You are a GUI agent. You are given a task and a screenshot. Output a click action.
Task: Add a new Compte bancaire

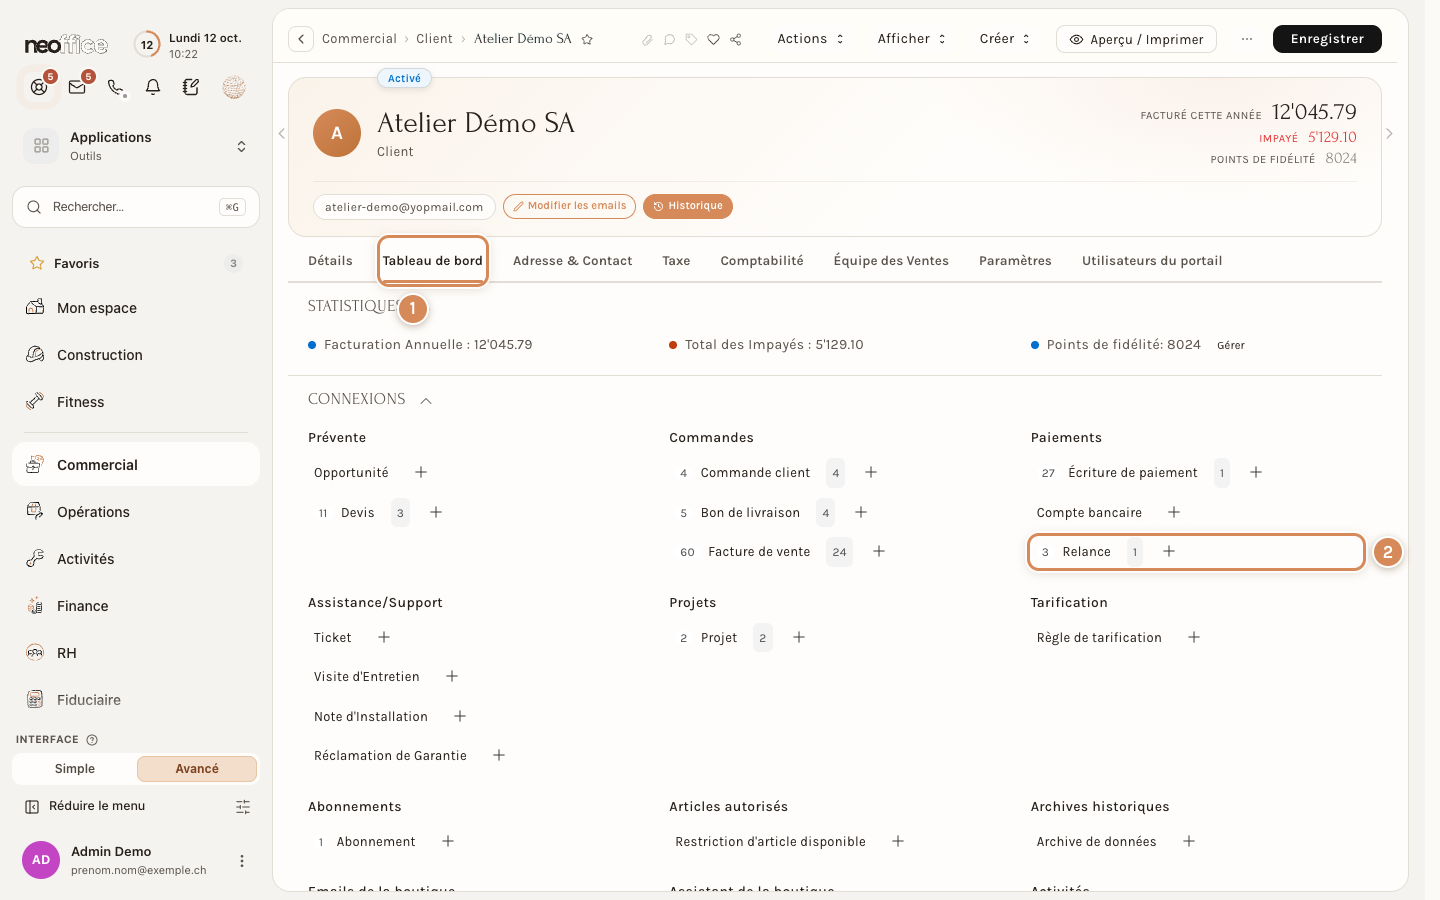coord(1174,512)
